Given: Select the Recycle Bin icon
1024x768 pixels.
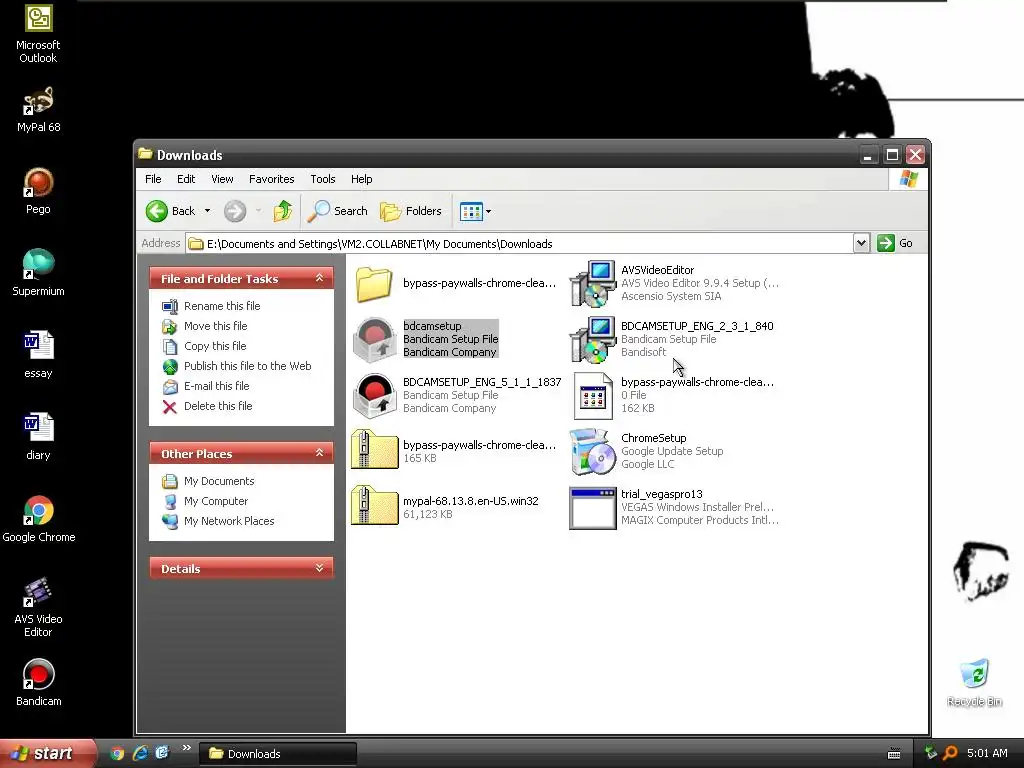Looking at the screenshot, I should click(974, 682).
